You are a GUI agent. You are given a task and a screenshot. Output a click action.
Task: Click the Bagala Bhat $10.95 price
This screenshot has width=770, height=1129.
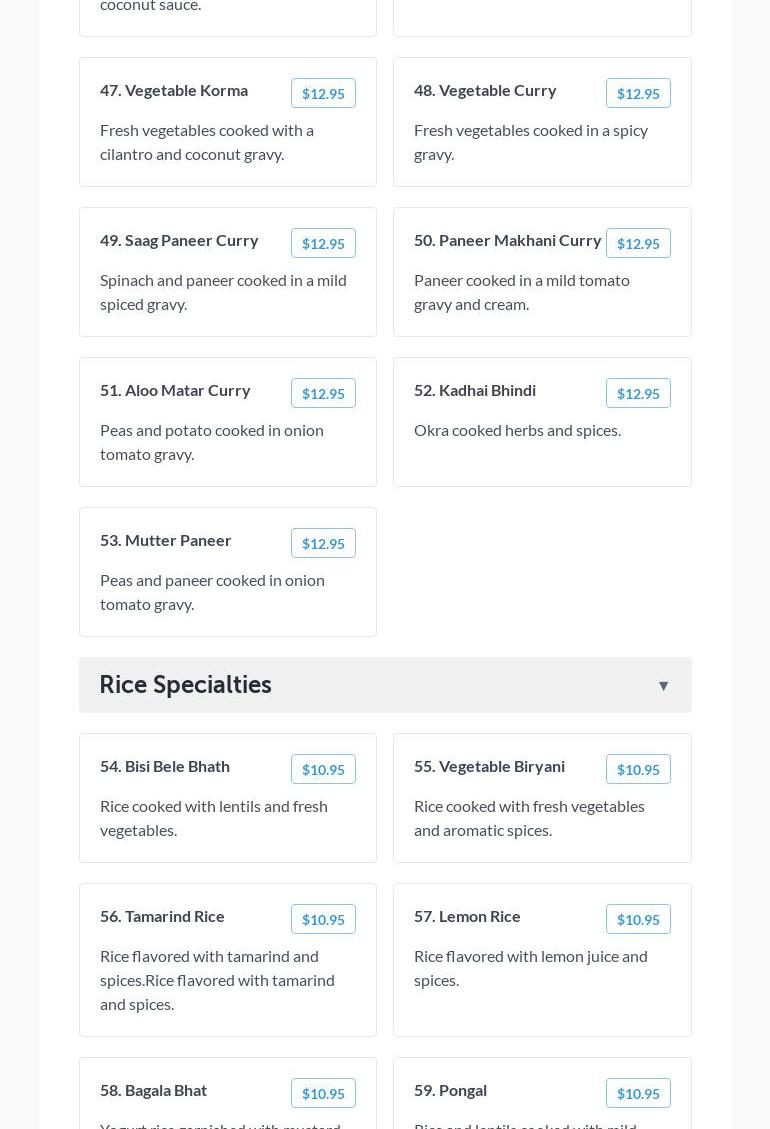323,1093
